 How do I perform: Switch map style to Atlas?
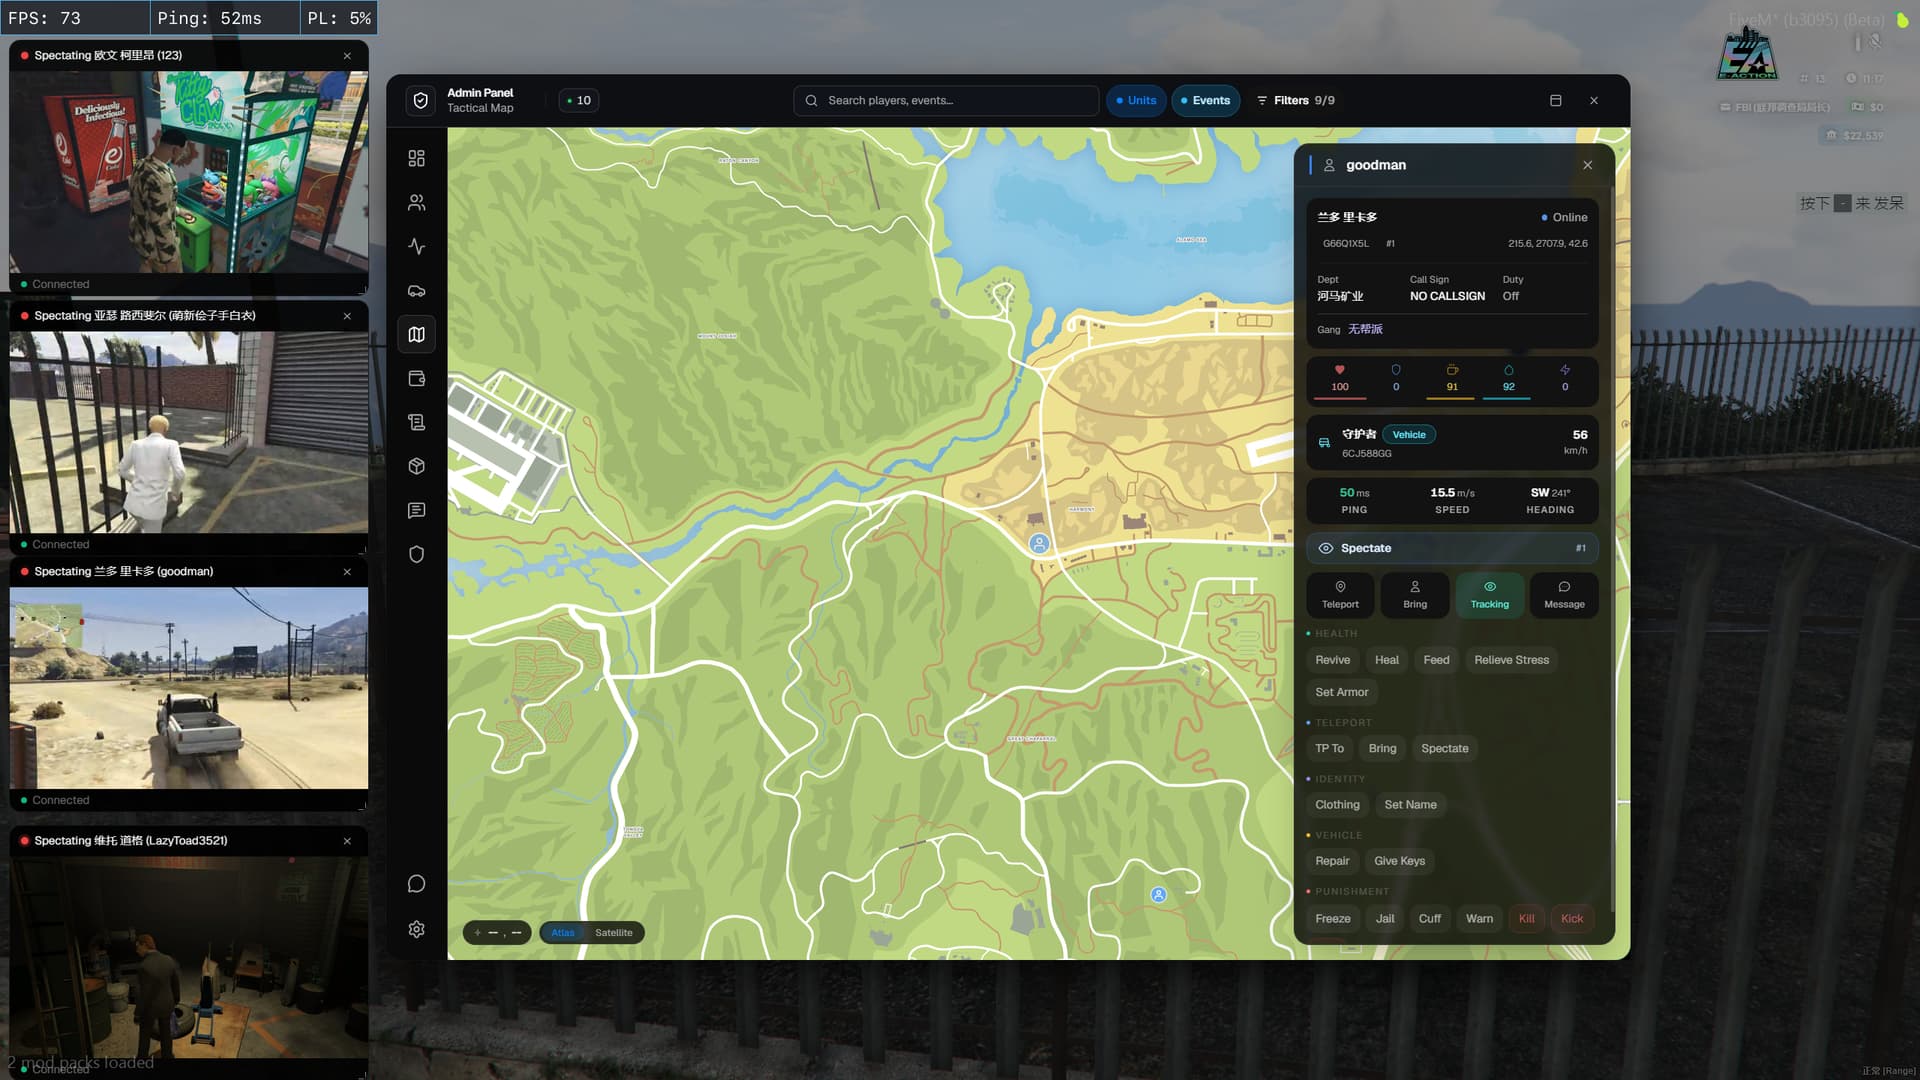(563, 933)
